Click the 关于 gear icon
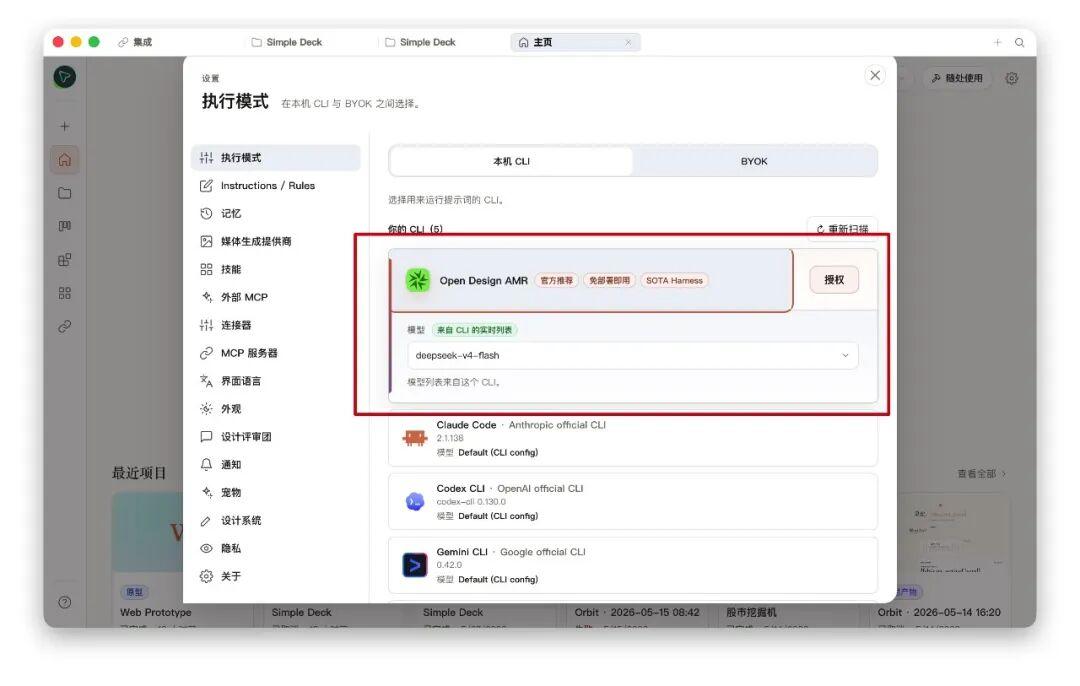Screen dimensions: 1080x686 (x=206, y=576)
